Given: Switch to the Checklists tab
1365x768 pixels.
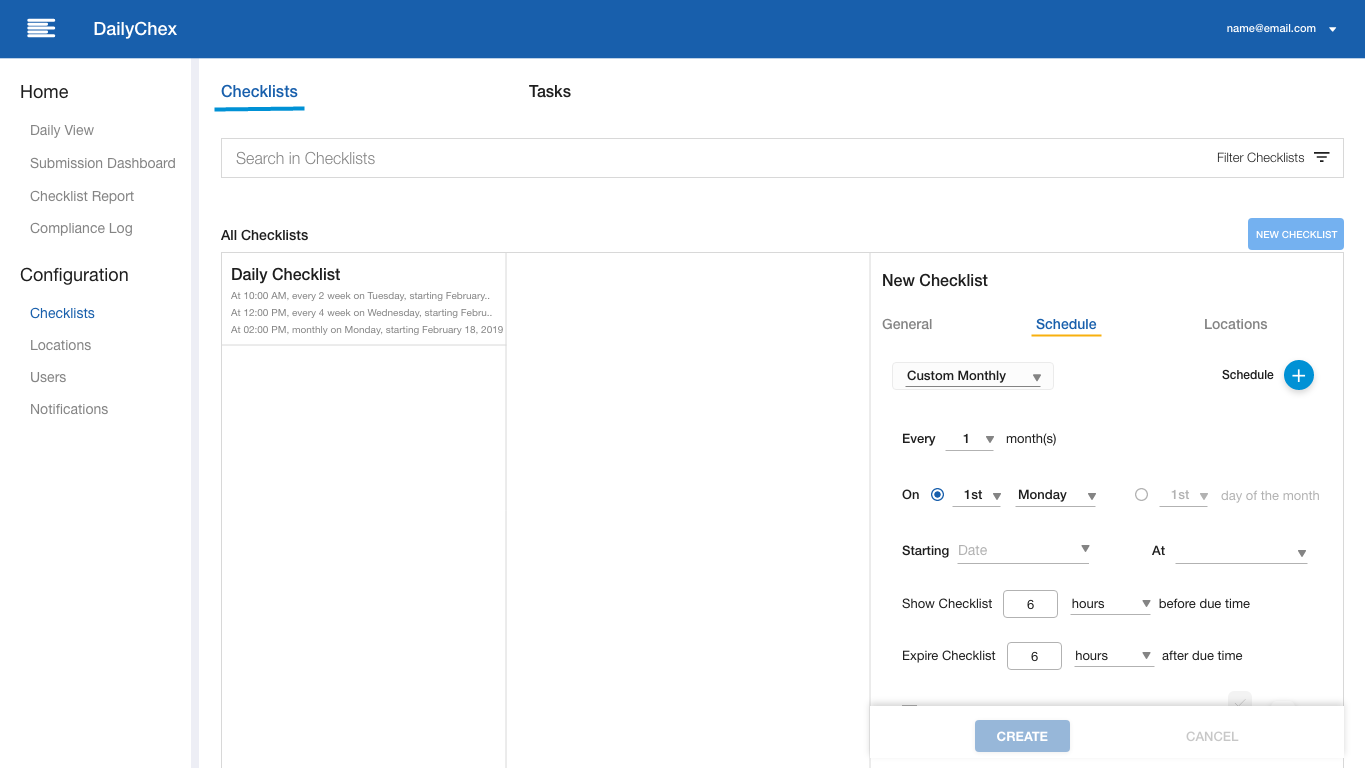Looking at the screenshot, I should [x=259, y=91].
